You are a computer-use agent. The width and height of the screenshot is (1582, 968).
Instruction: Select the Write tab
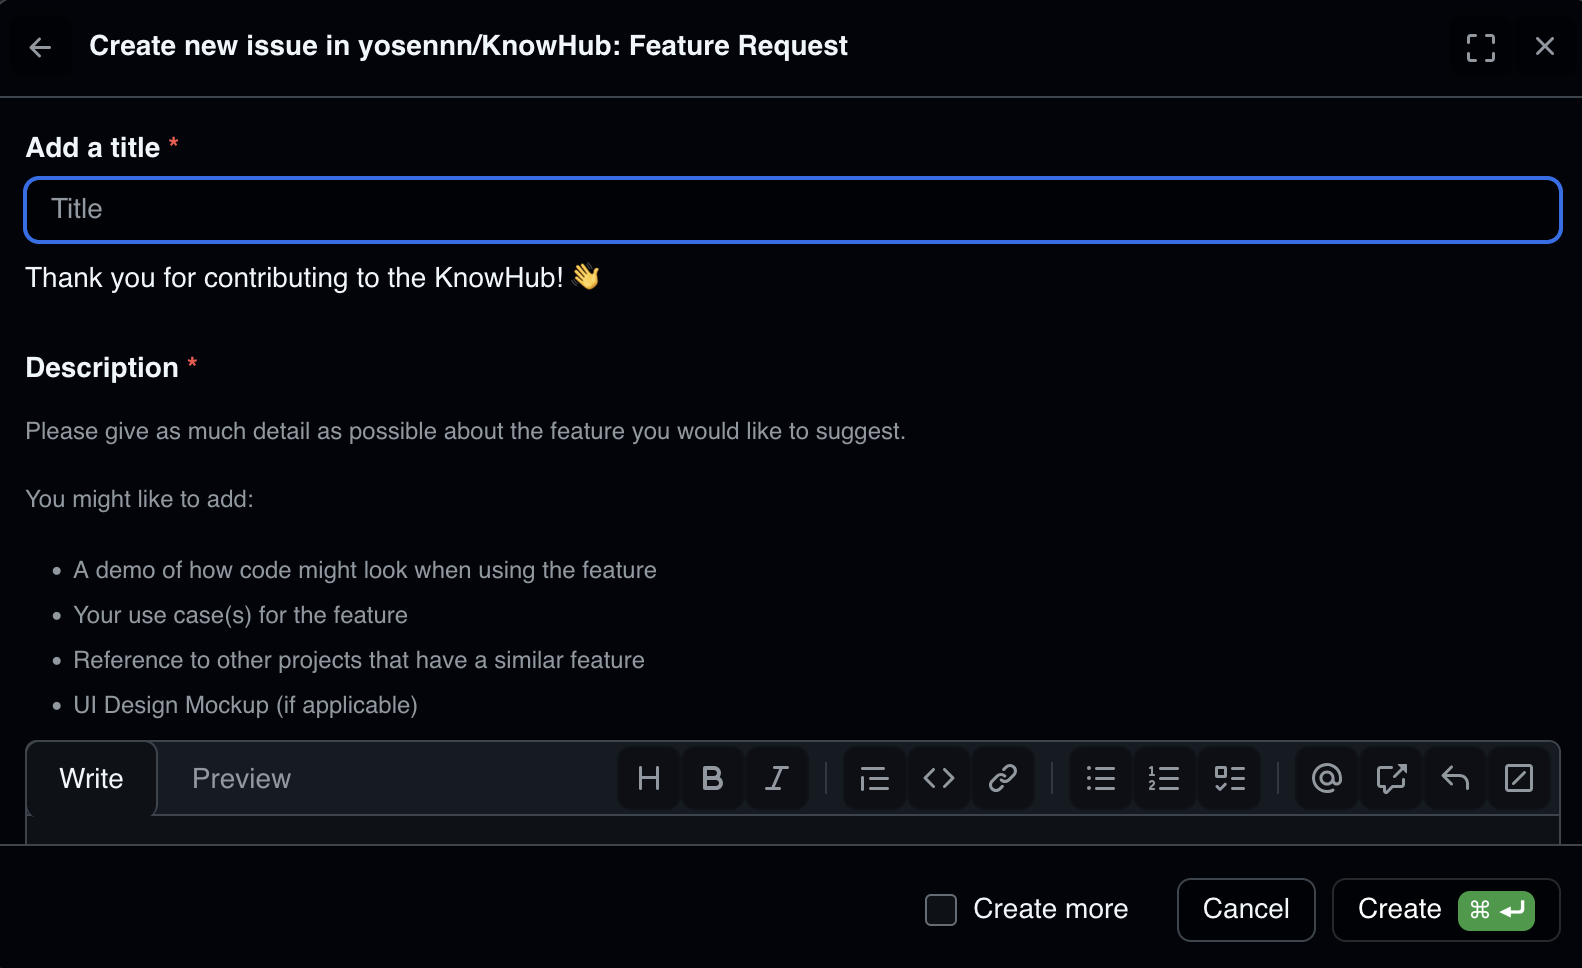[91, 779]
